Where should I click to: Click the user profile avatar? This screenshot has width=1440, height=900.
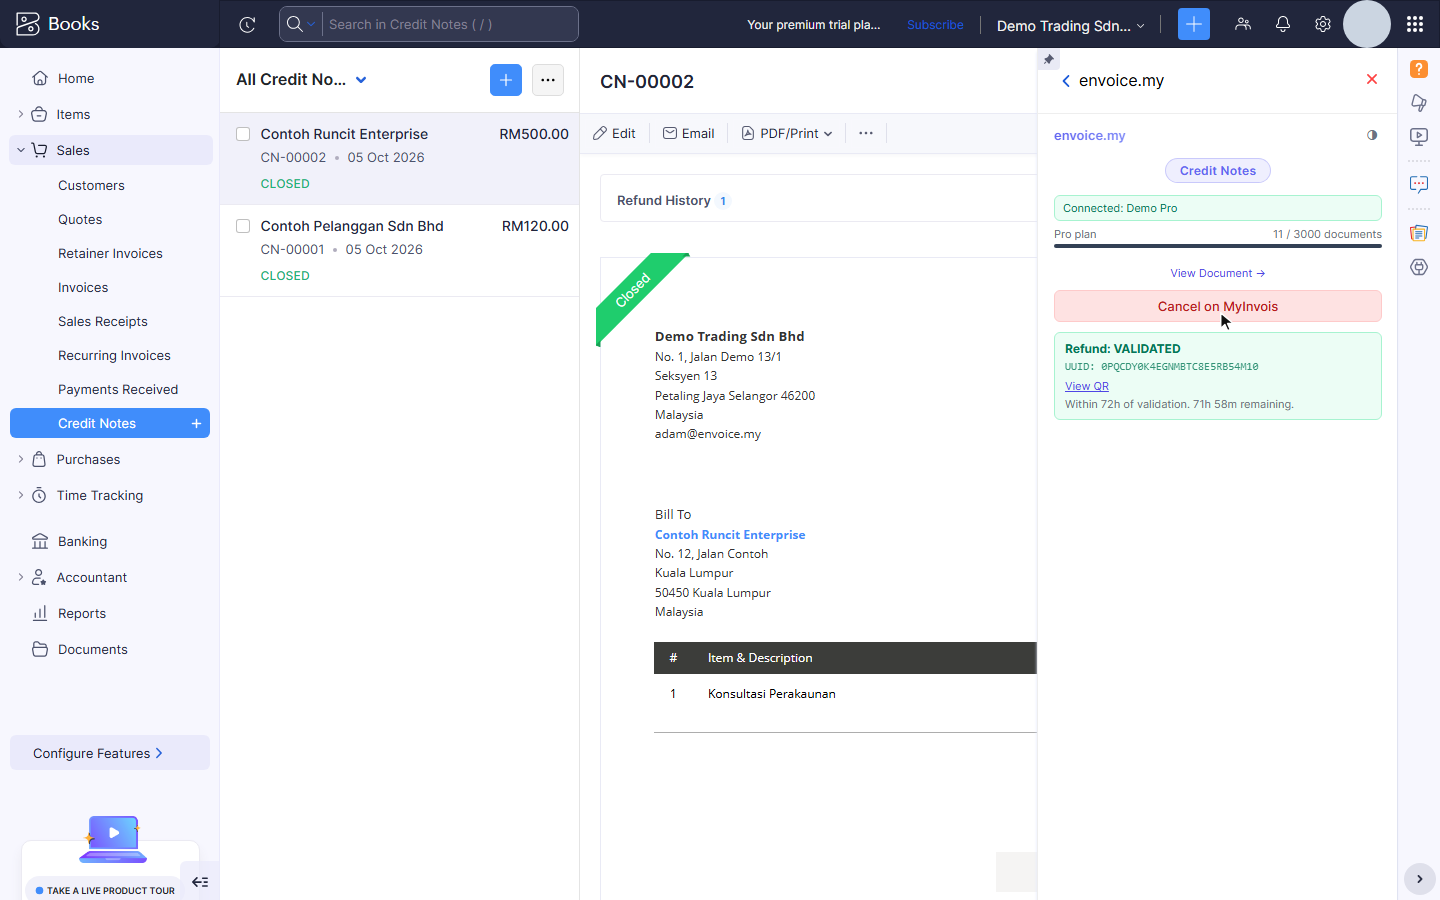[x=1367, y=24]
